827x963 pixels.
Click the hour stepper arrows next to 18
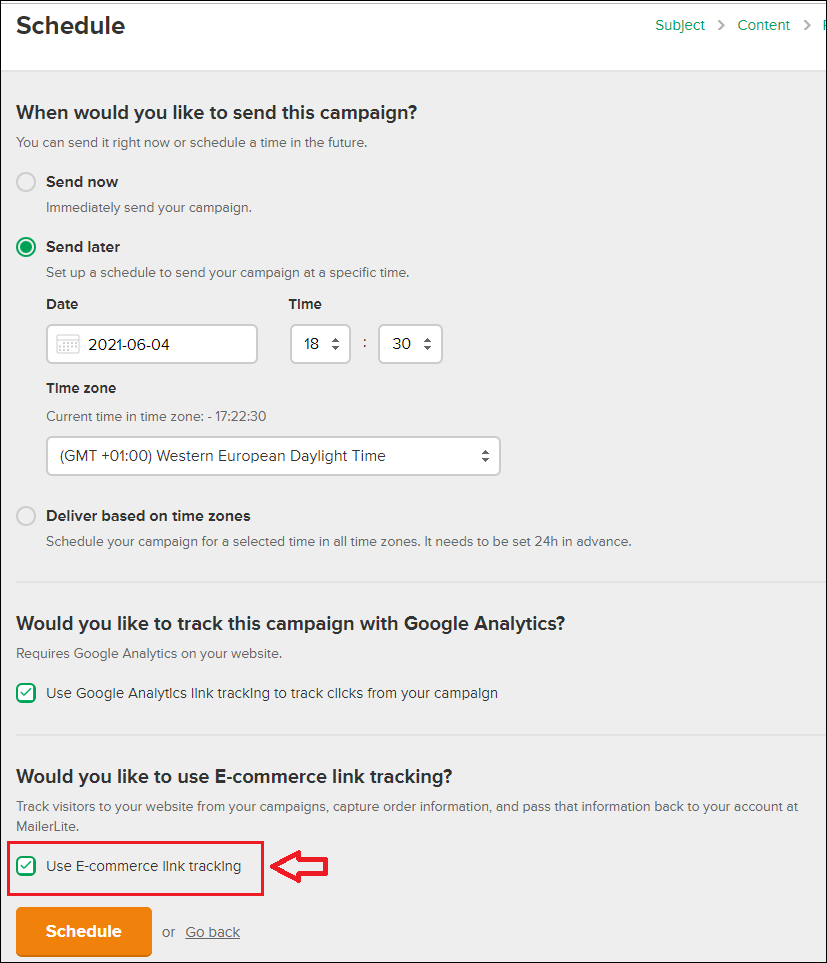335,344
